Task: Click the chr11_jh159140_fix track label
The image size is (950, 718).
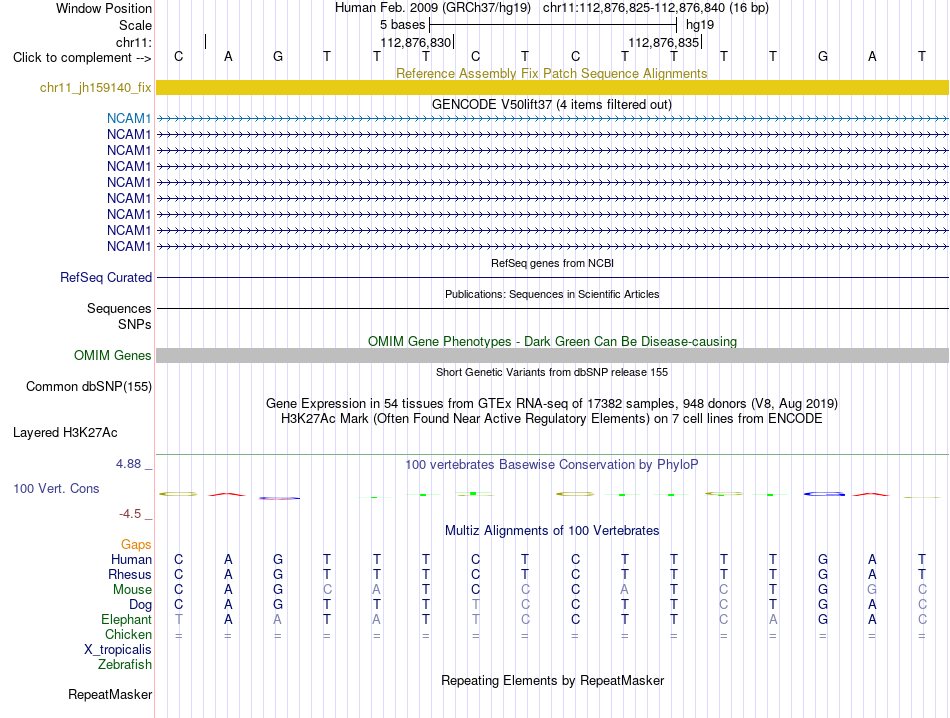Action: click(x=95, y=88)
